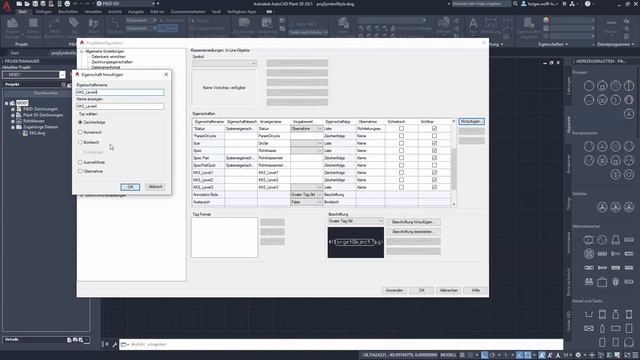Click the search magnifier icon in title bar
The height and width of the screenshot is (360, 640).
point(516,4)
